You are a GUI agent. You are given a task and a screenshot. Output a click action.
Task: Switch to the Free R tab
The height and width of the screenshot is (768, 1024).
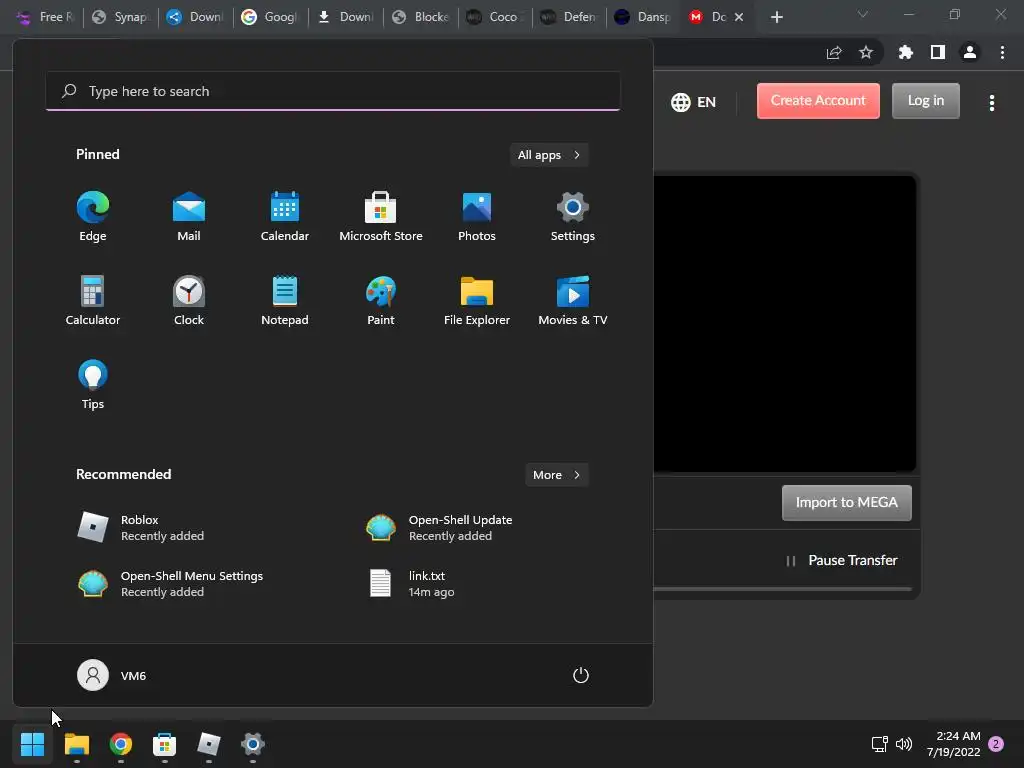(46, 17)
